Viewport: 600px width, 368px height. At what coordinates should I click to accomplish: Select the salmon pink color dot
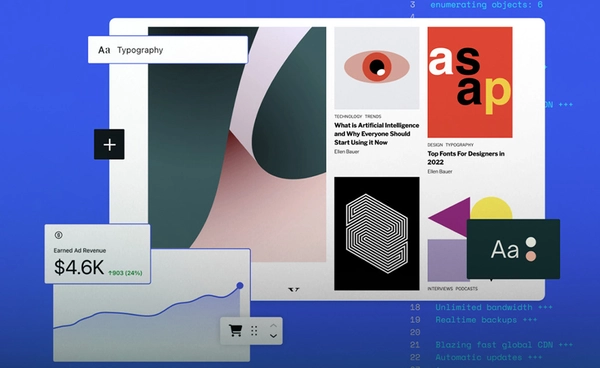(531, 256)
